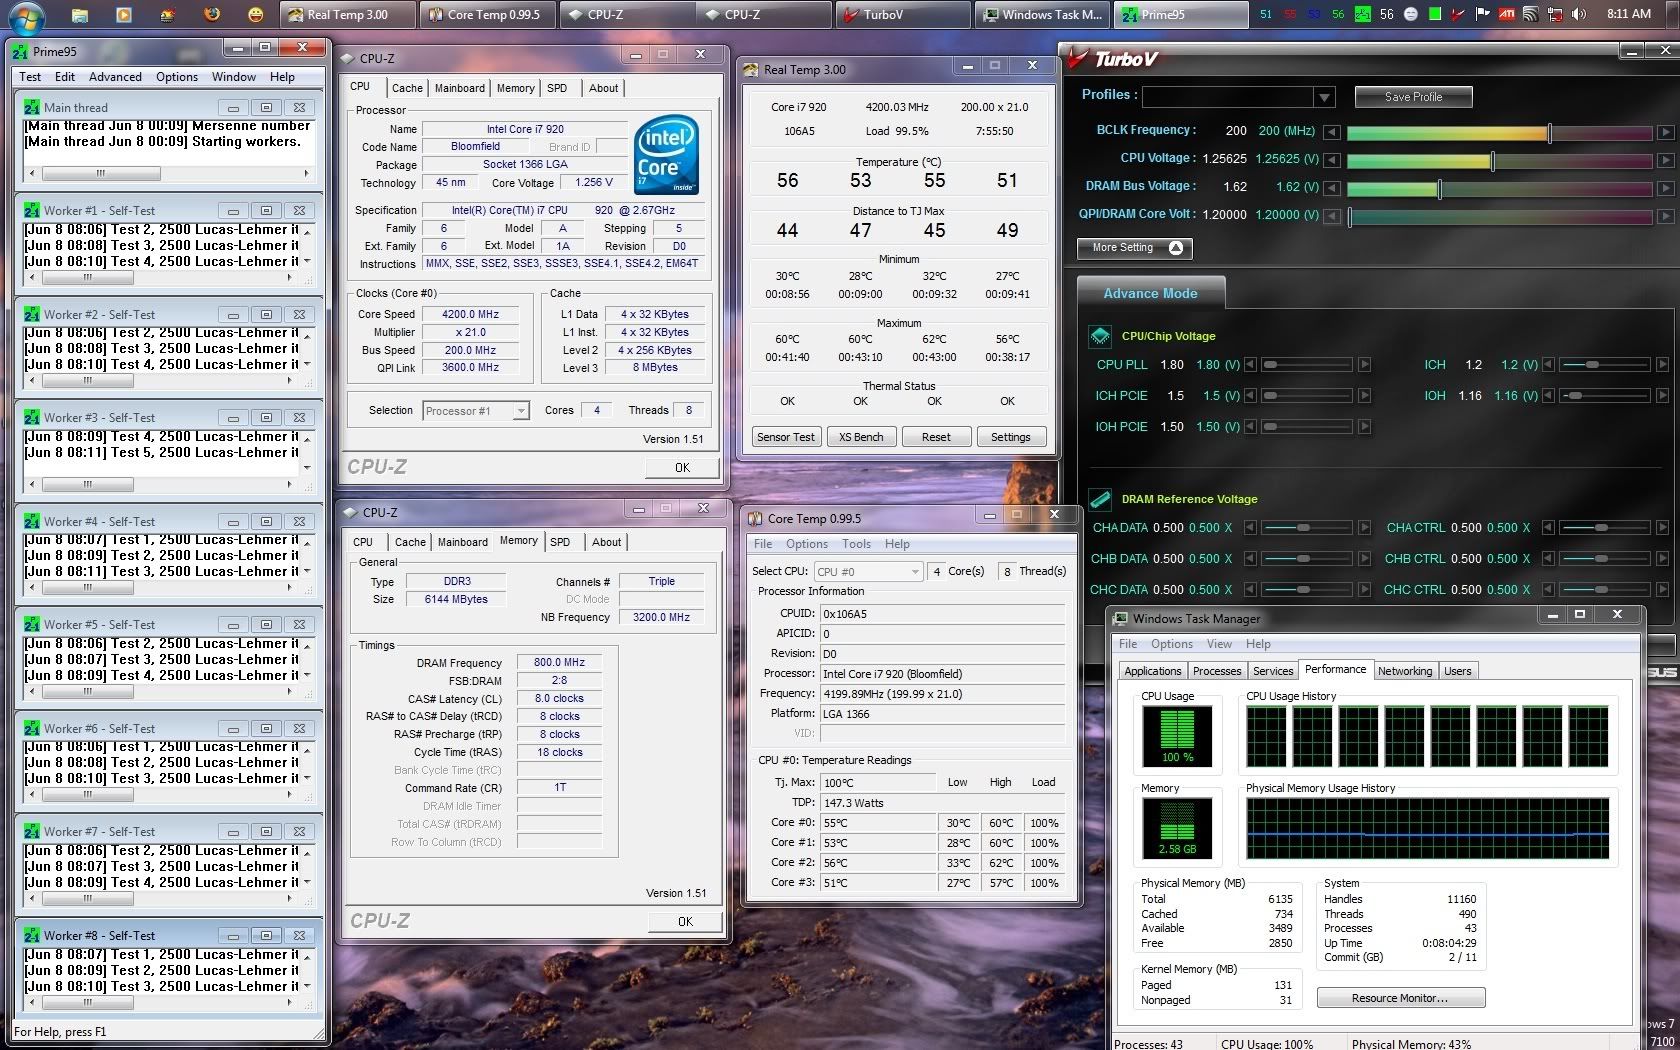
Task: Click the Intel Core i7 logo in CPU-Z
Action: [x=667, y=155]
